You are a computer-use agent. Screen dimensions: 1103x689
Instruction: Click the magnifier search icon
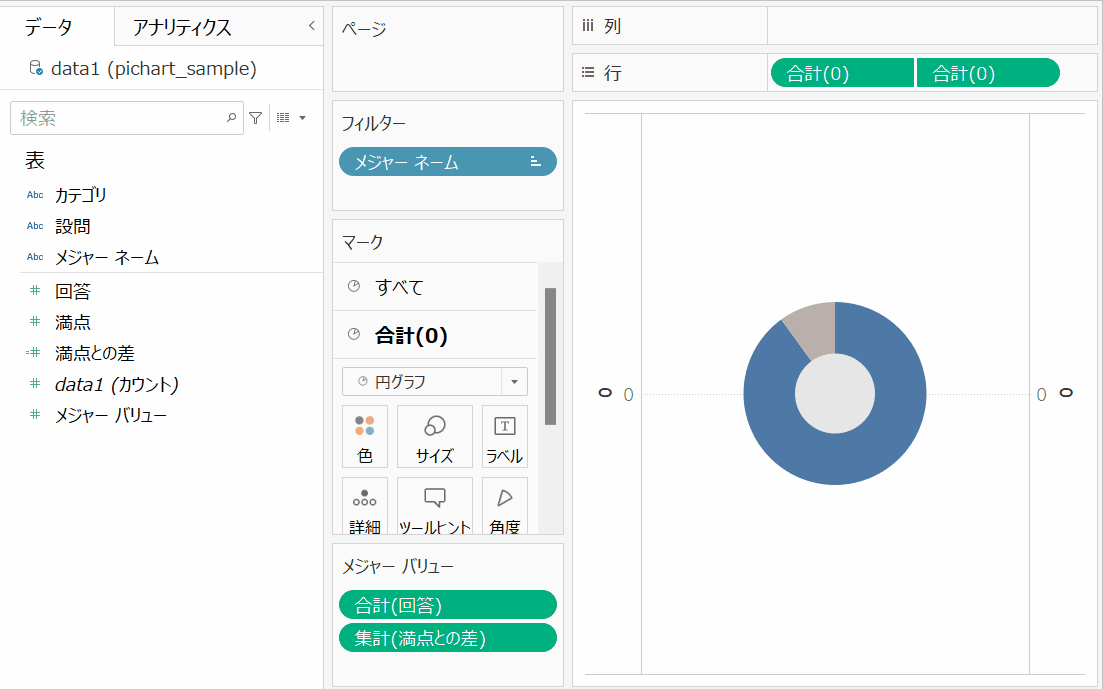pos(231,118)
